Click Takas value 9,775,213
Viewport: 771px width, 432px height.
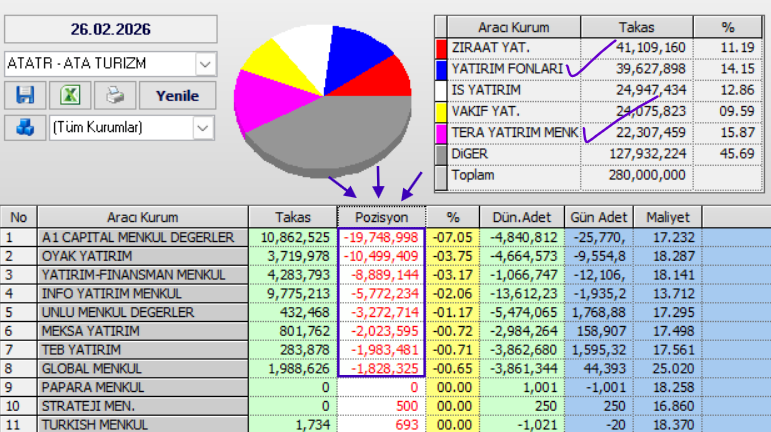click(298, 293)
